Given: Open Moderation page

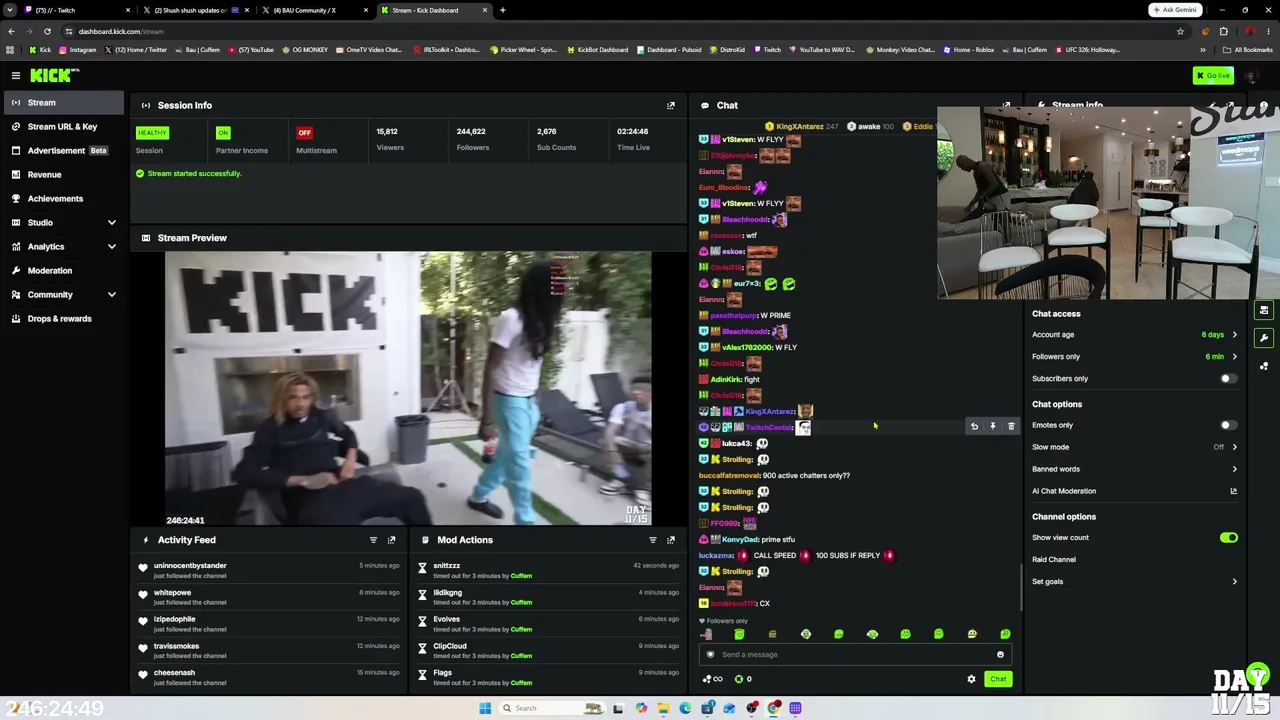Looking at the screenshot, I should [62, 271].
